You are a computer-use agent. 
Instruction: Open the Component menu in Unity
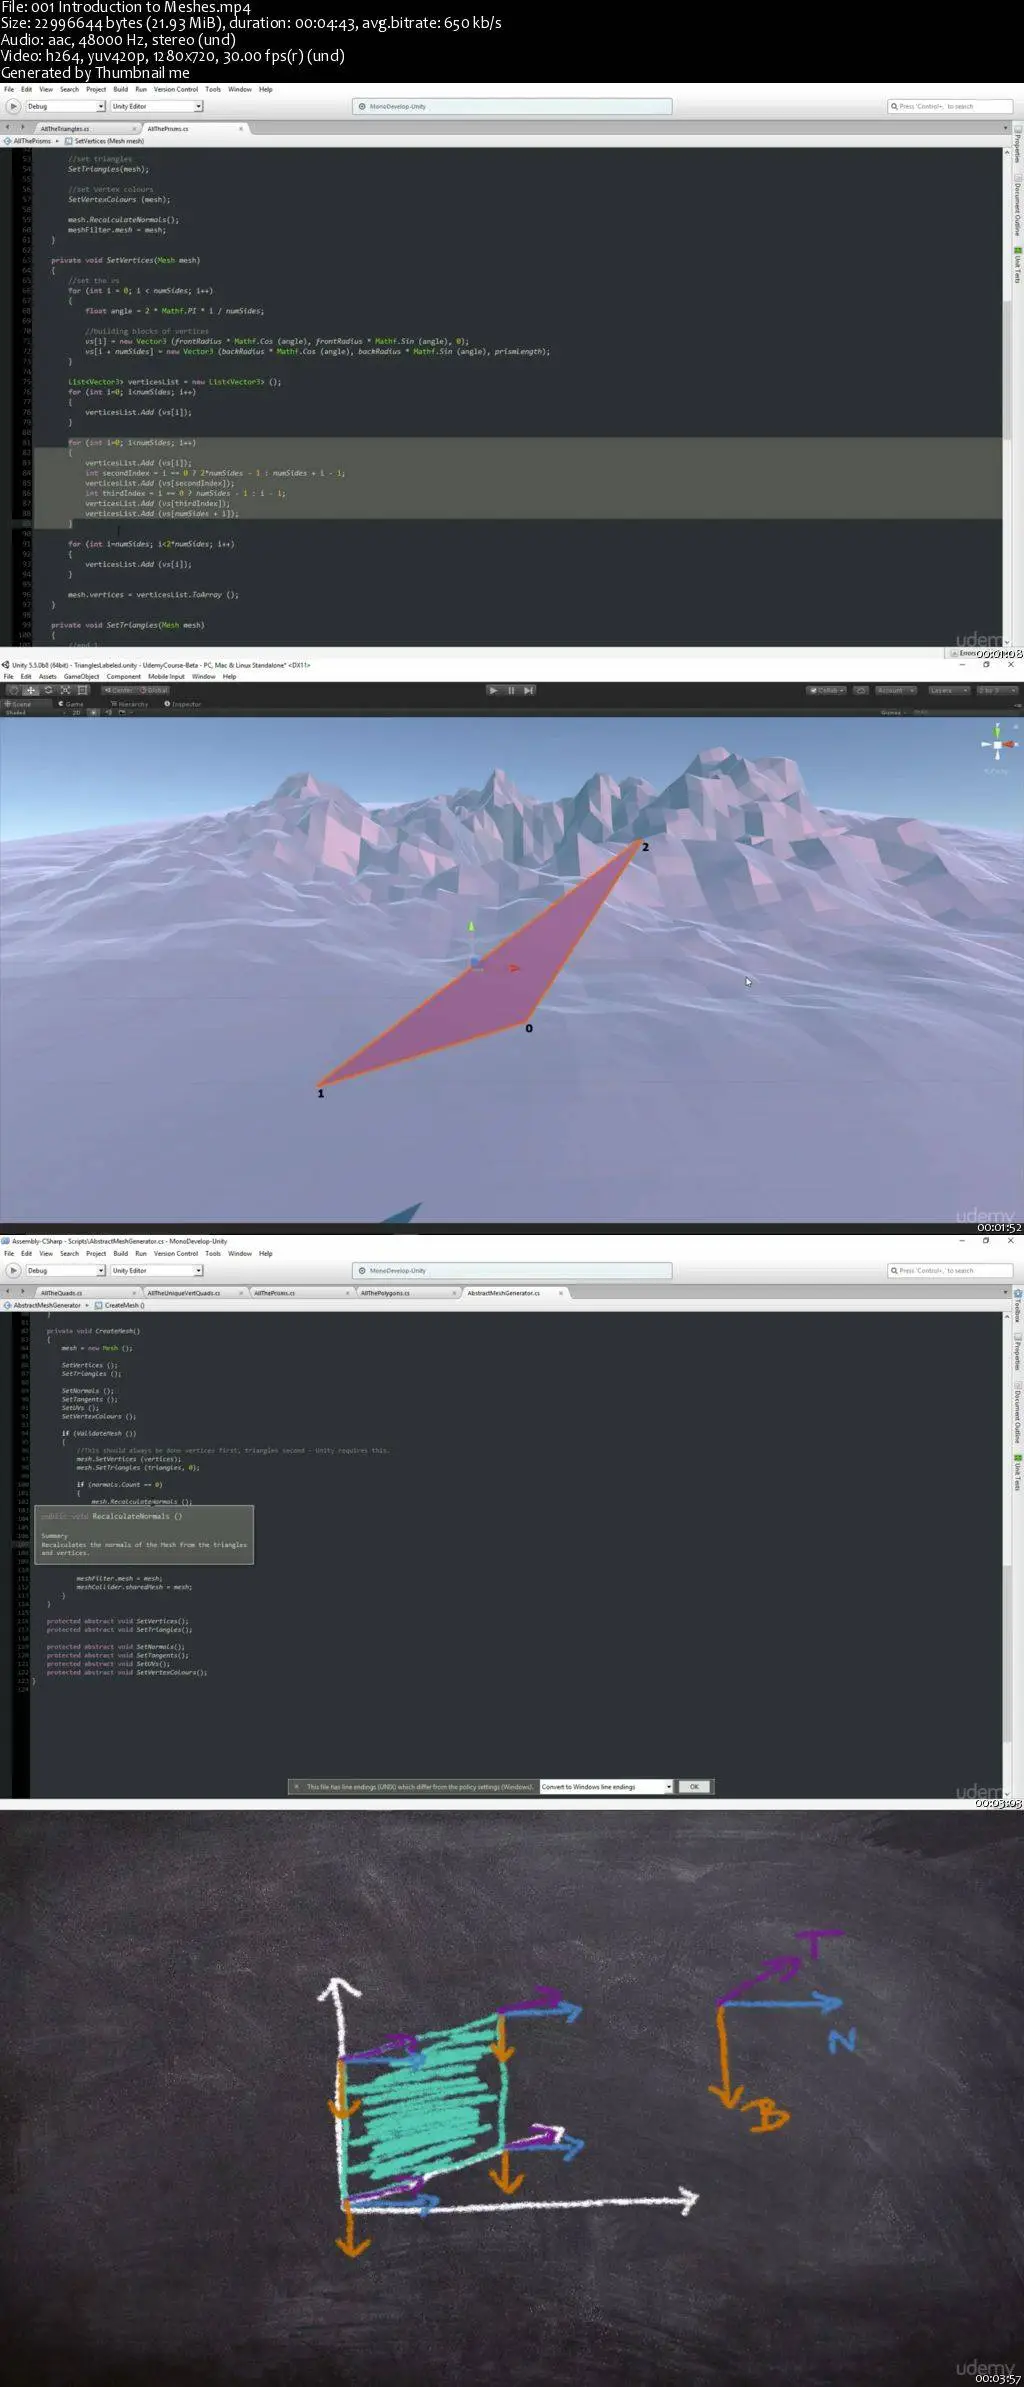pyautogui.click(x=124, y=676)
